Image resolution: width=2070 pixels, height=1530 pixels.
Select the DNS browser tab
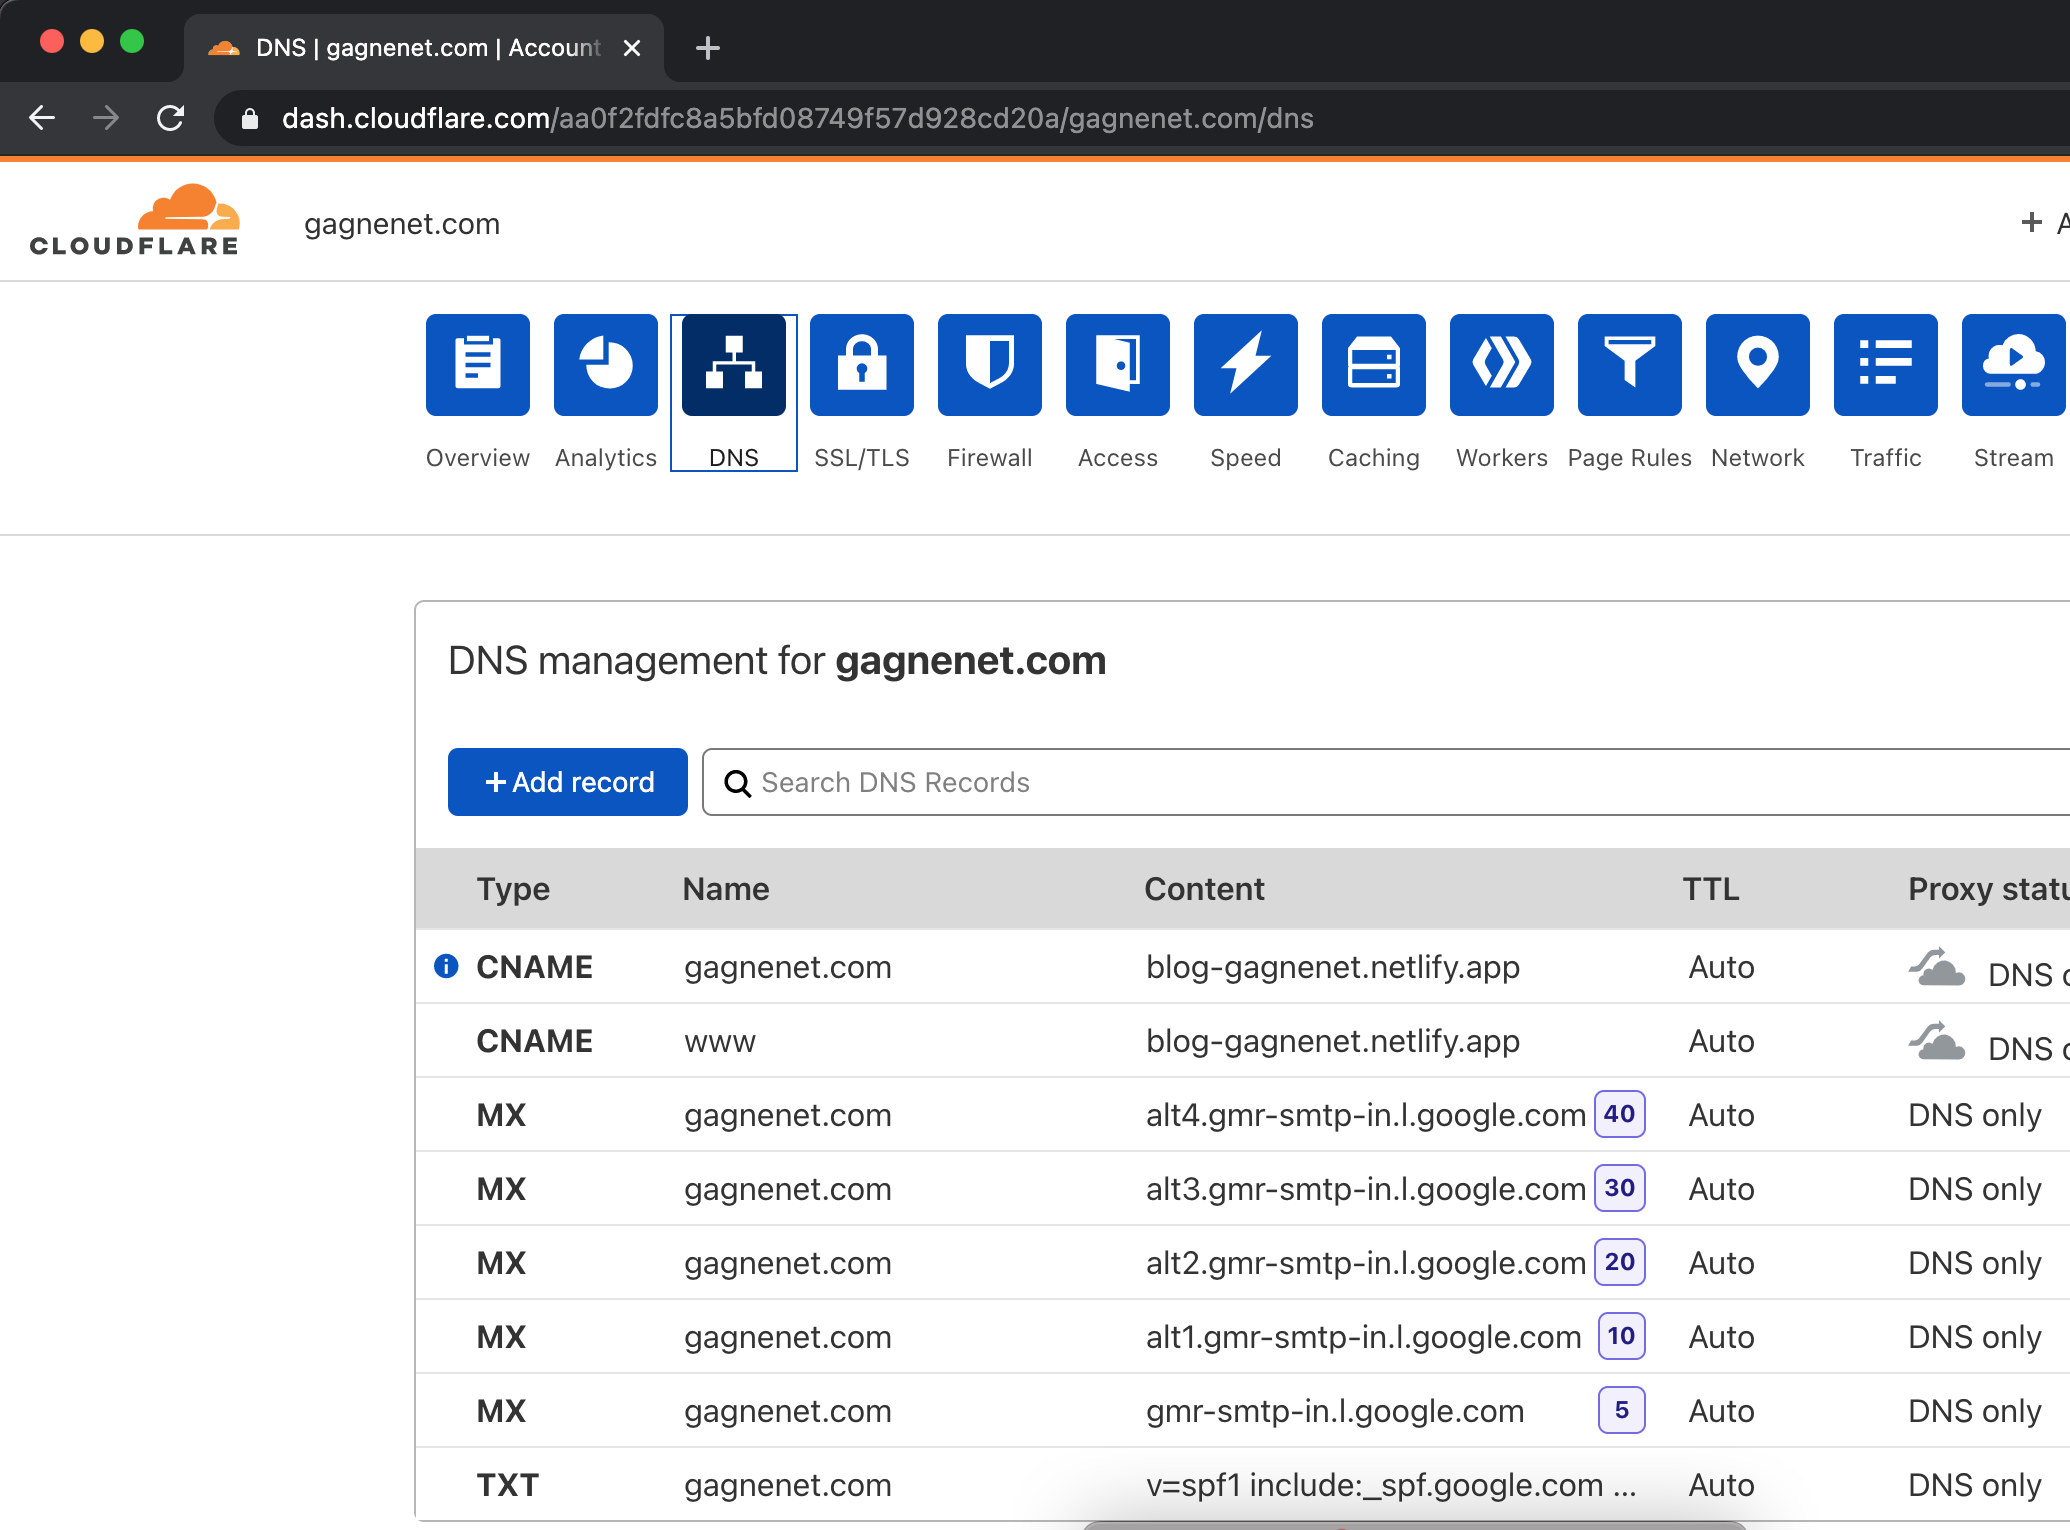coord(425,48)
